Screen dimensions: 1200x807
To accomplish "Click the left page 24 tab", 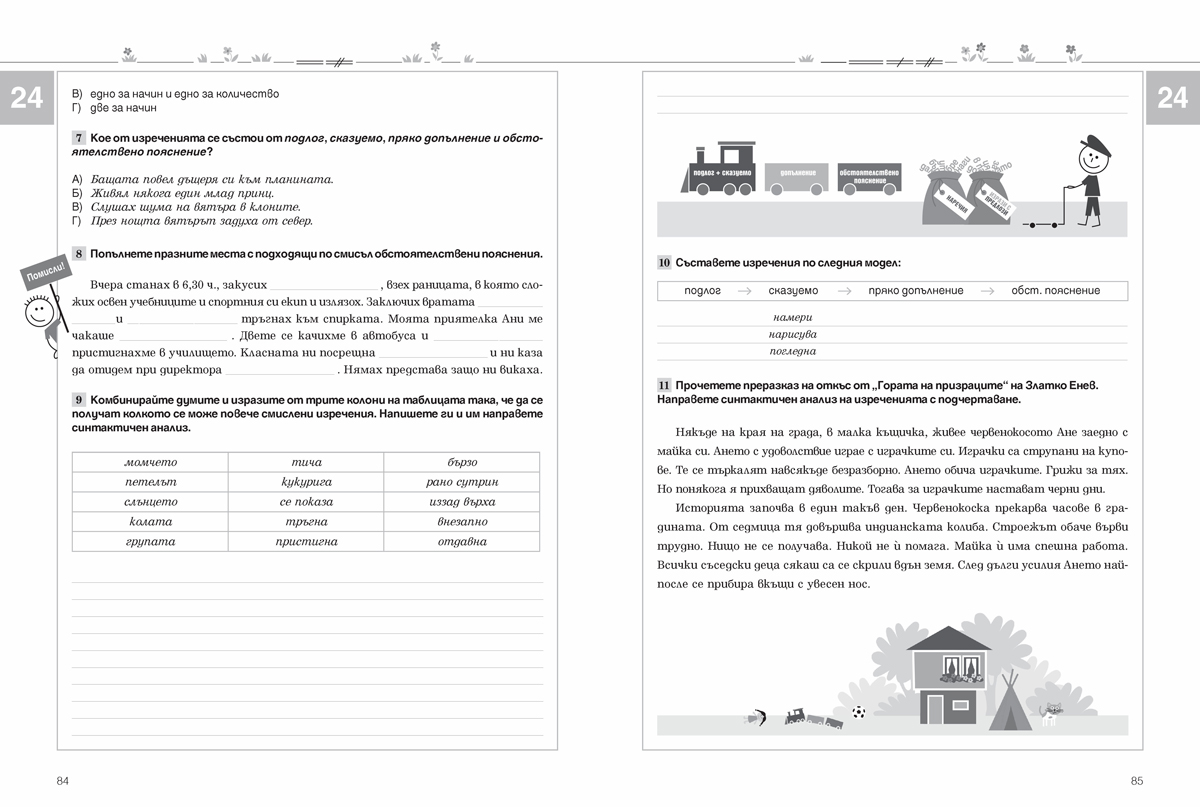I will (27, 98).
